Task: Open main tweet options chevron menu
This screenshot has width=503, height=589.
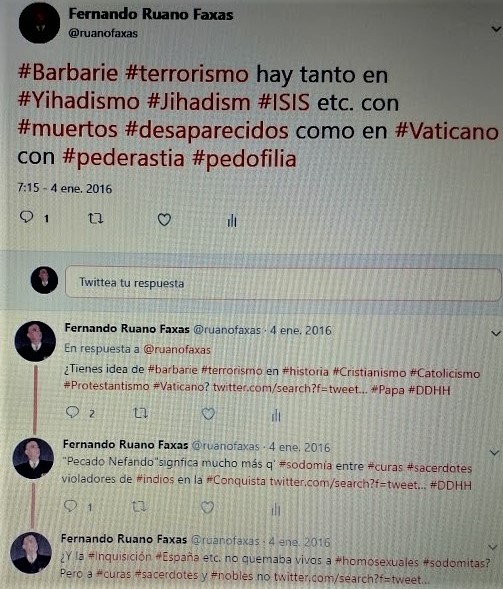Action: pos(496,29)
